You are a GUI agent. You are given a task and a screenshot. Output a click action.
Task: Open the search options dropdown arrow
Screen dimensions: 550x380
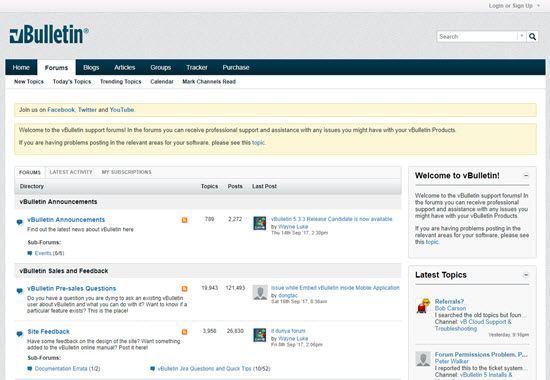pyautogui.click(x=522, y=36)
